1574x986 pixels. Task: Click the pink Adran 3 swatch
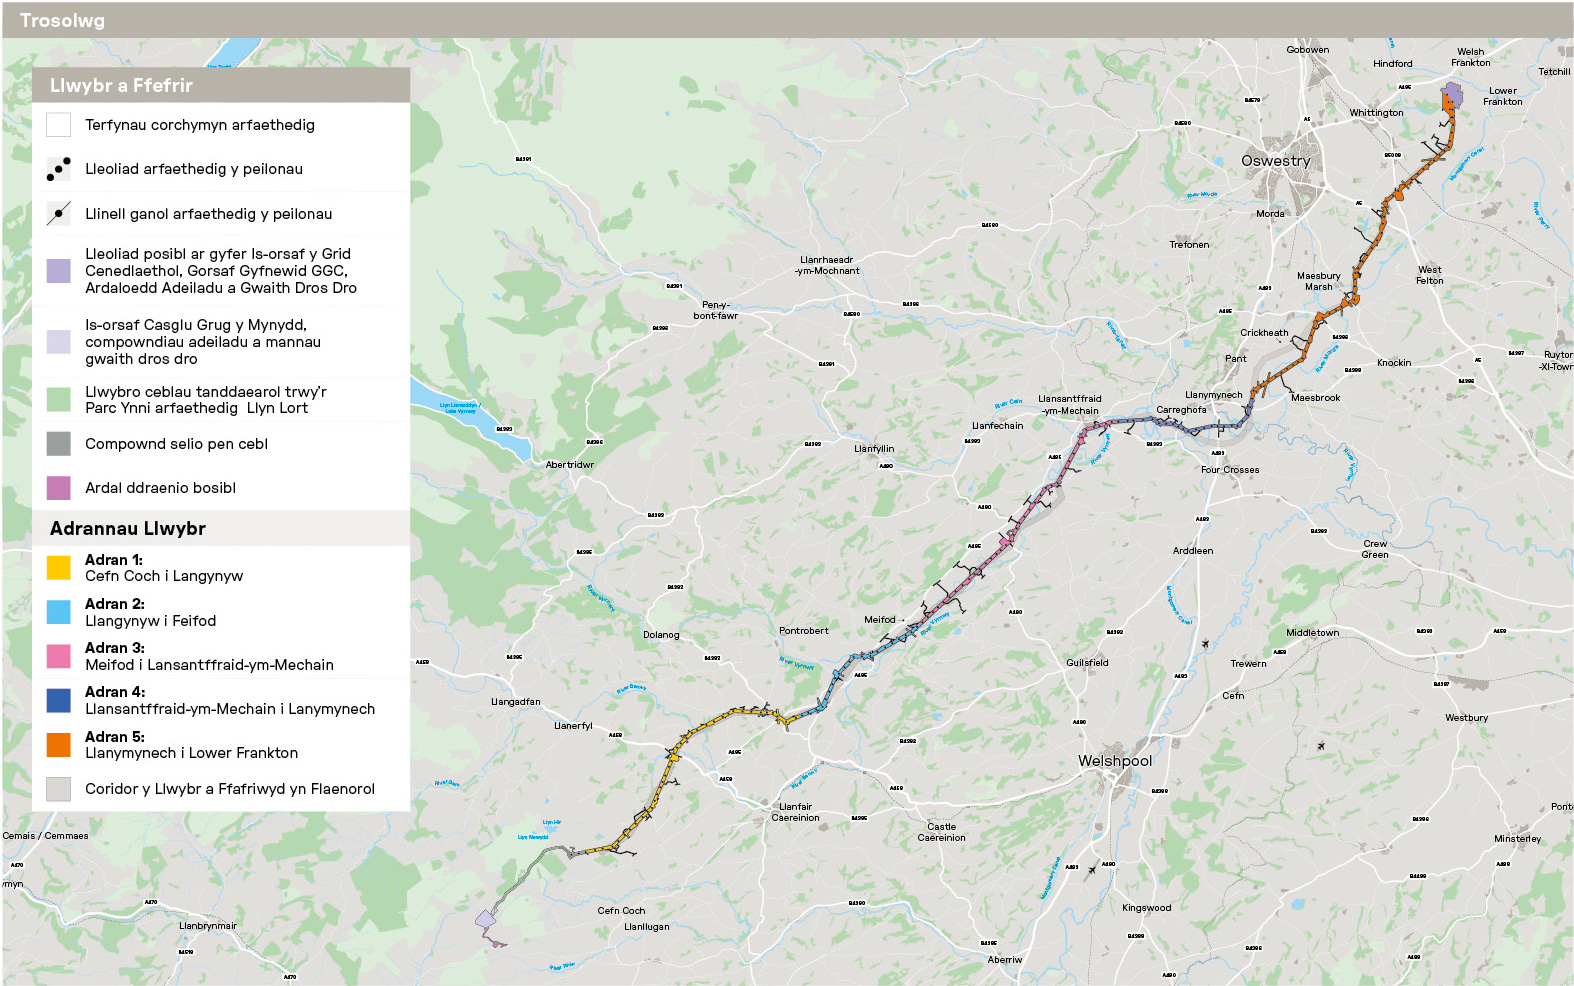(x=59, y=656)
